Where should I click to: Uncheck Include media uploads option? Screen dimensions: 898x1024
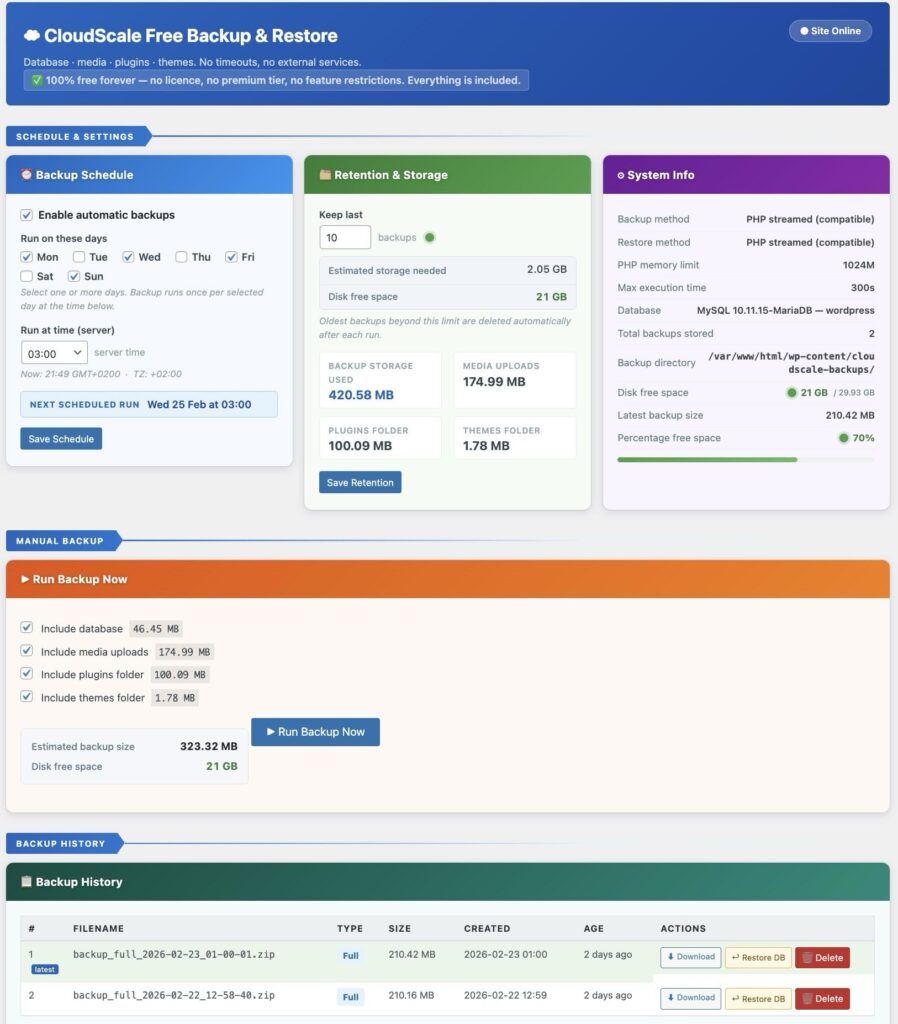[x=27, y=652]
